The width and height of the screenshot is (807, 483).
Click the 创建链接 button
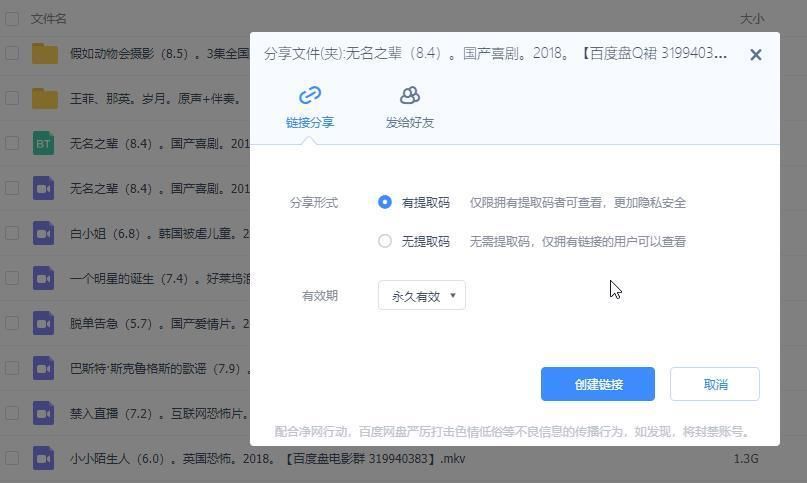(598, 384)
